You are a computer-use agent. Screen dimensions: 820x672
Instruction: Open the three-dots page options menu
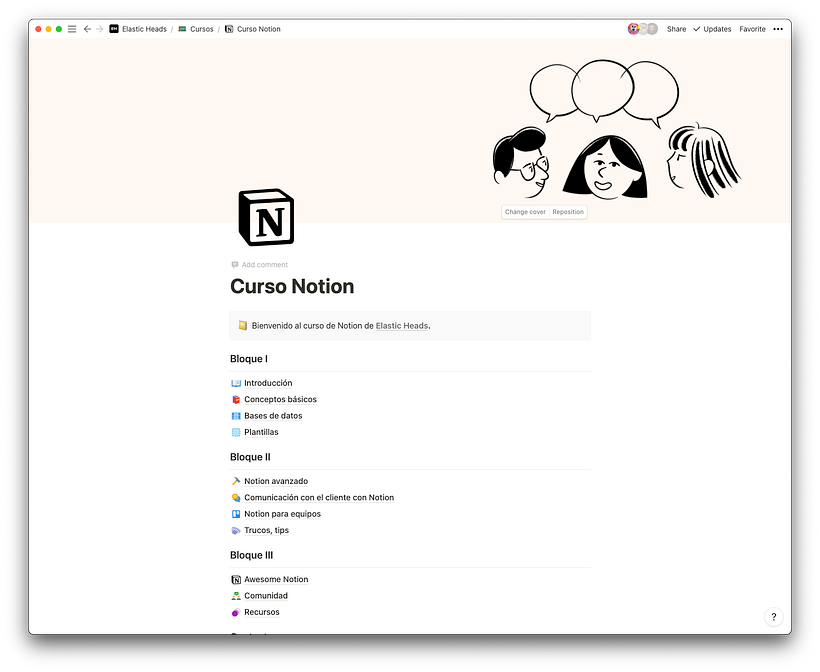click(778, 29)
